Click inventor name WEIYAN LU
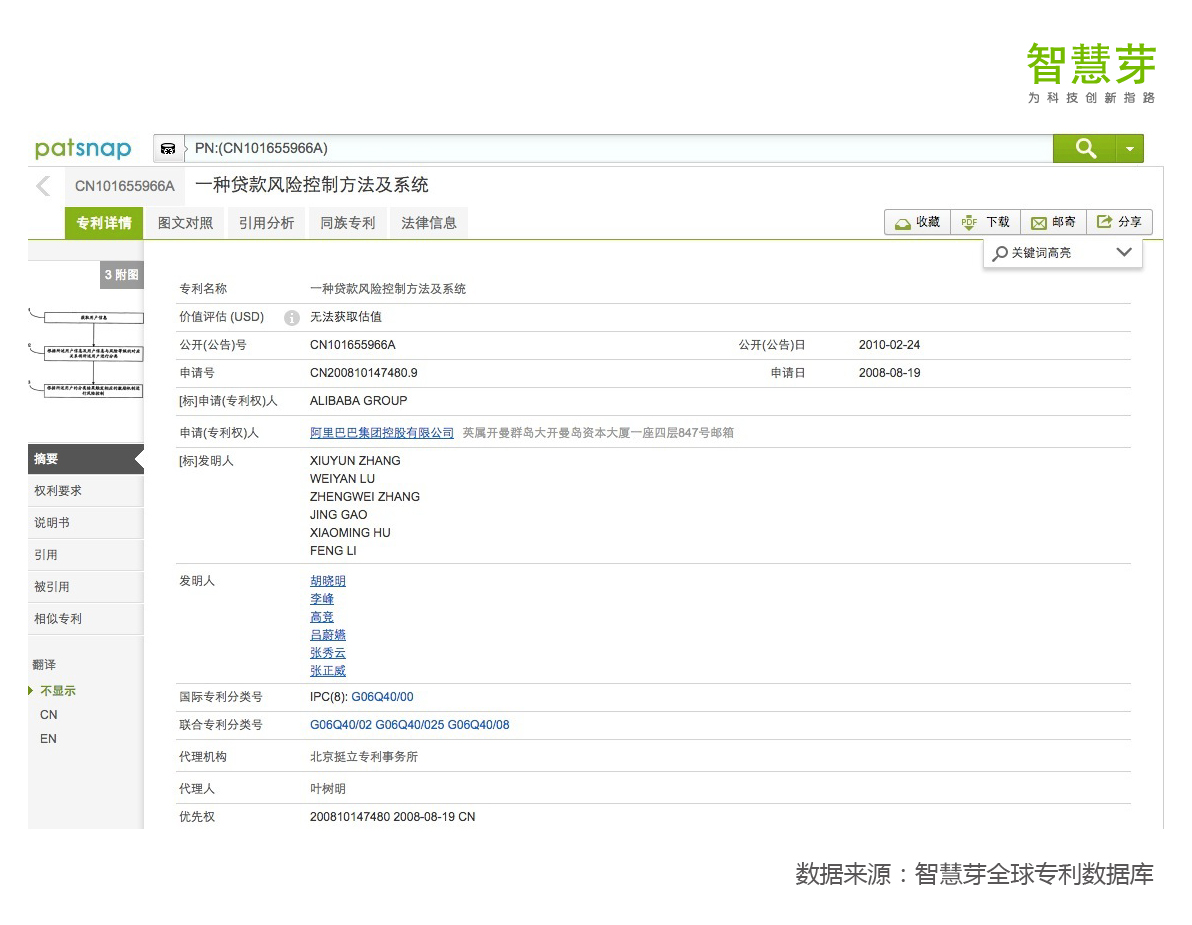This screenshot has height=925, width=1192. point(342,479)
